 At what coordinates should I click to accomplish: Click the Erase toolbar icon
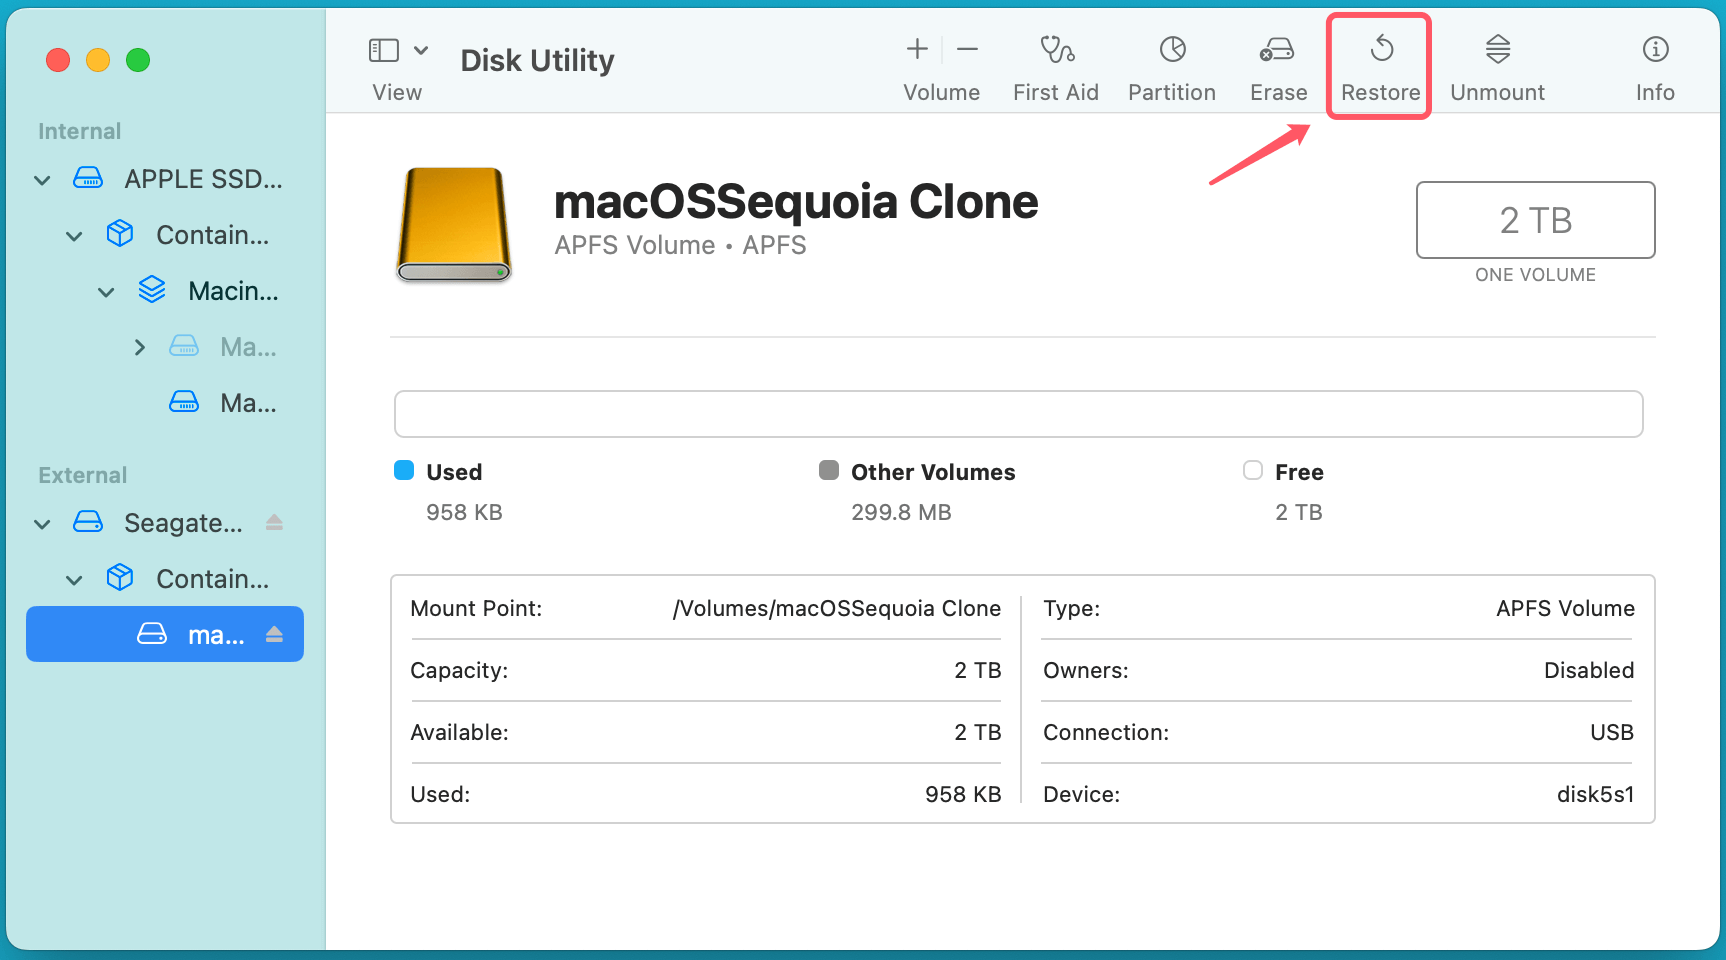(x=1277, y=49)
